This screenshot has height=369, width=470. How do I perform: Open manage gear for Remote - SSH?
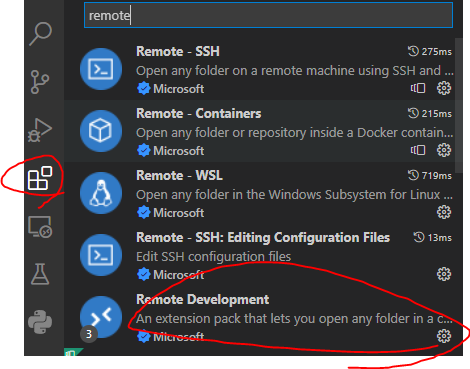coord(444,88)
